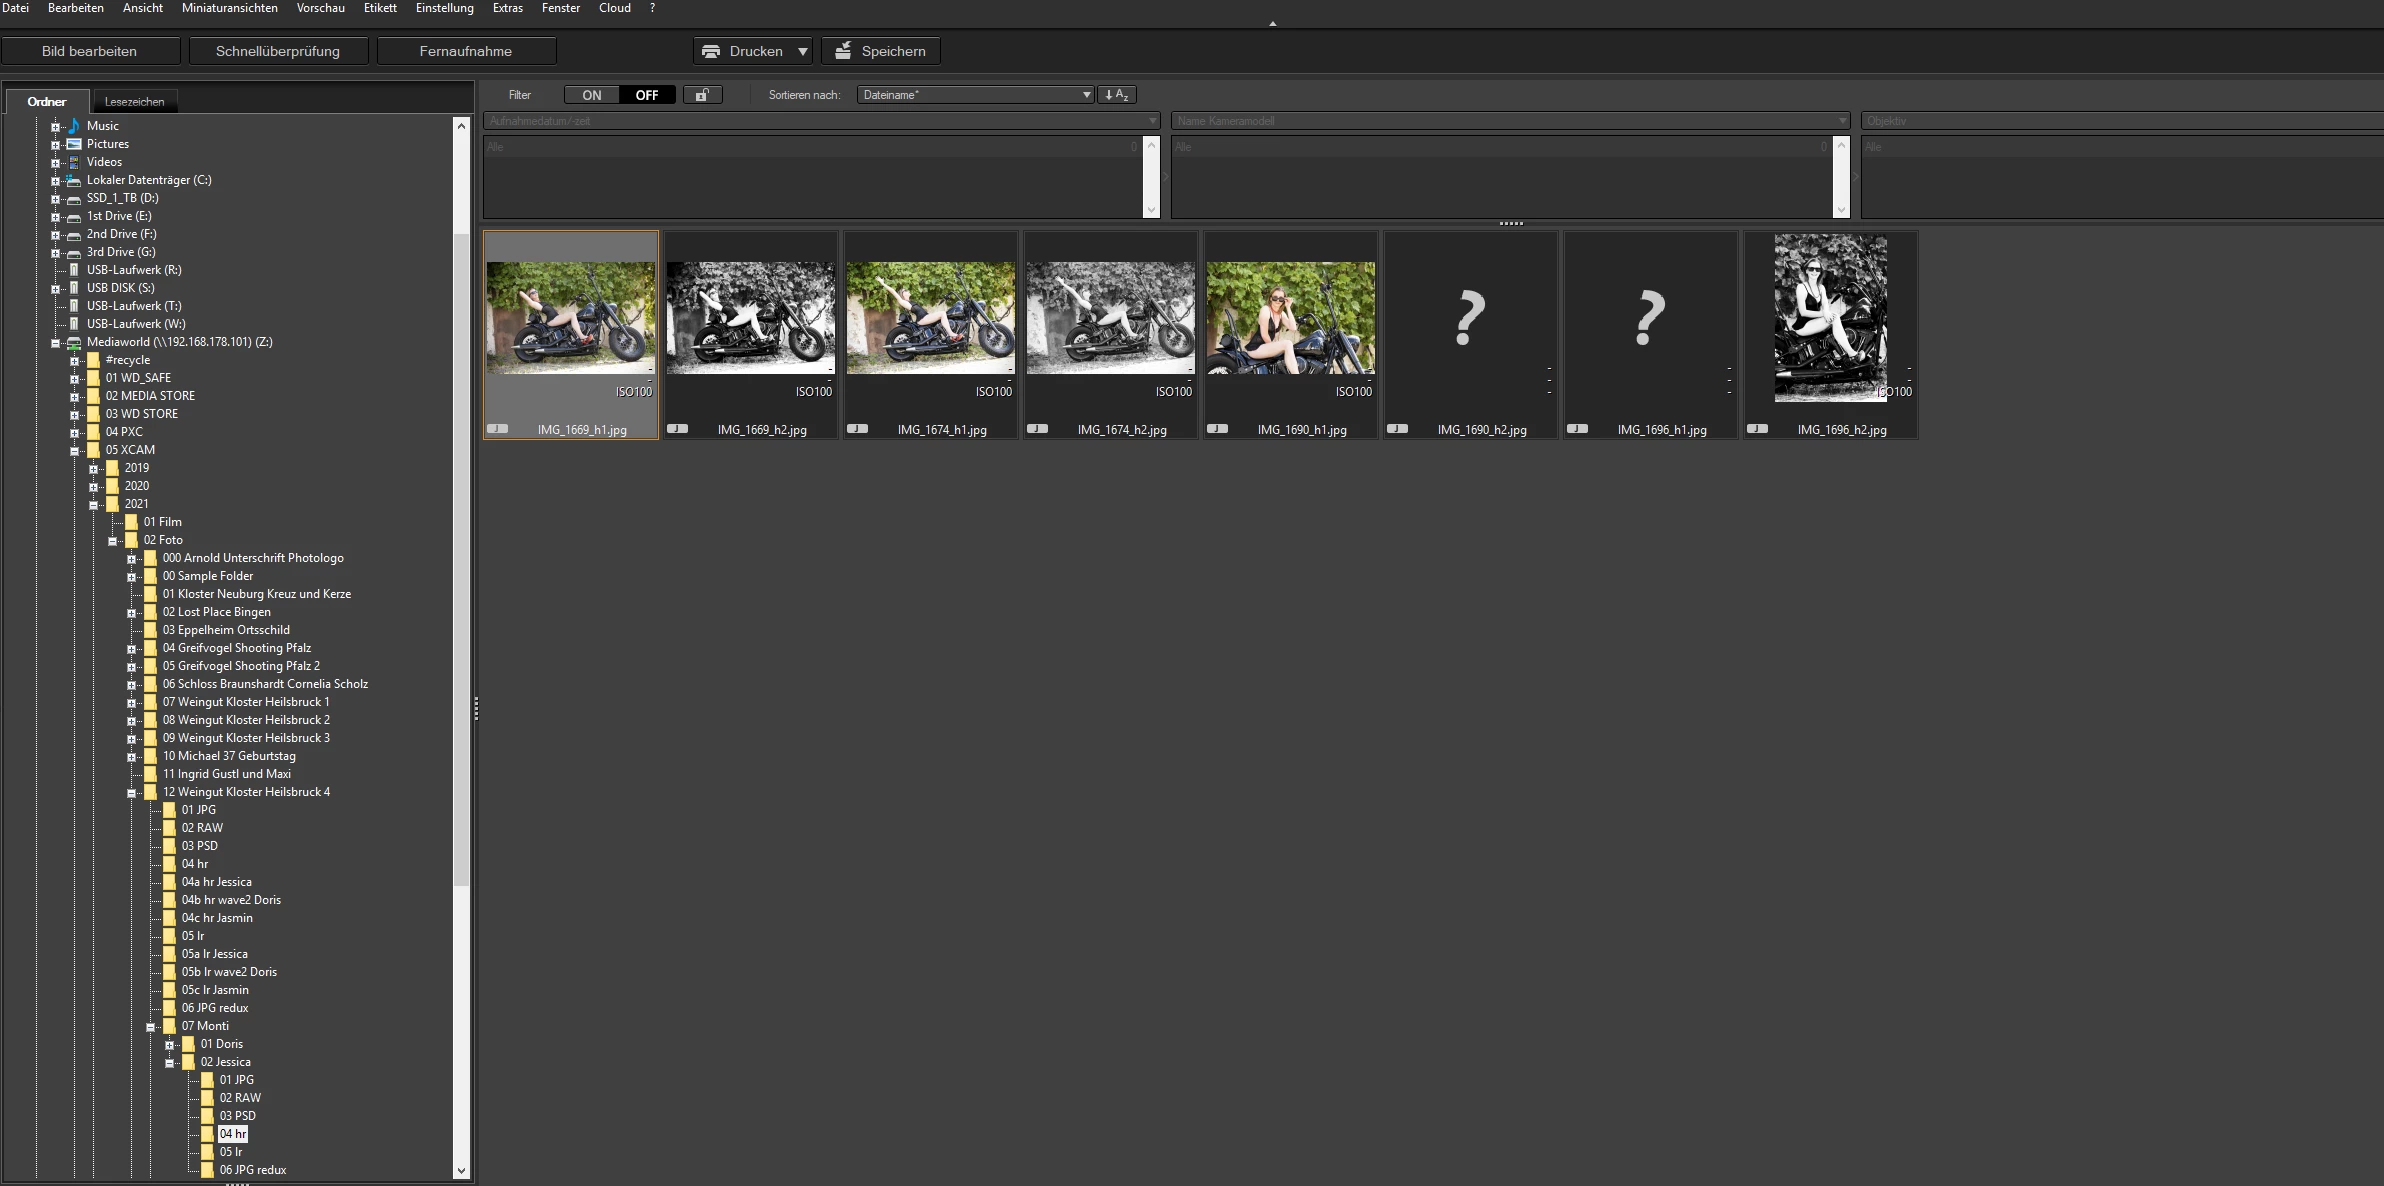This screenshot has width=2384, height=1186.
Task: Click the Speichern save icon
Action: (844, 51)
